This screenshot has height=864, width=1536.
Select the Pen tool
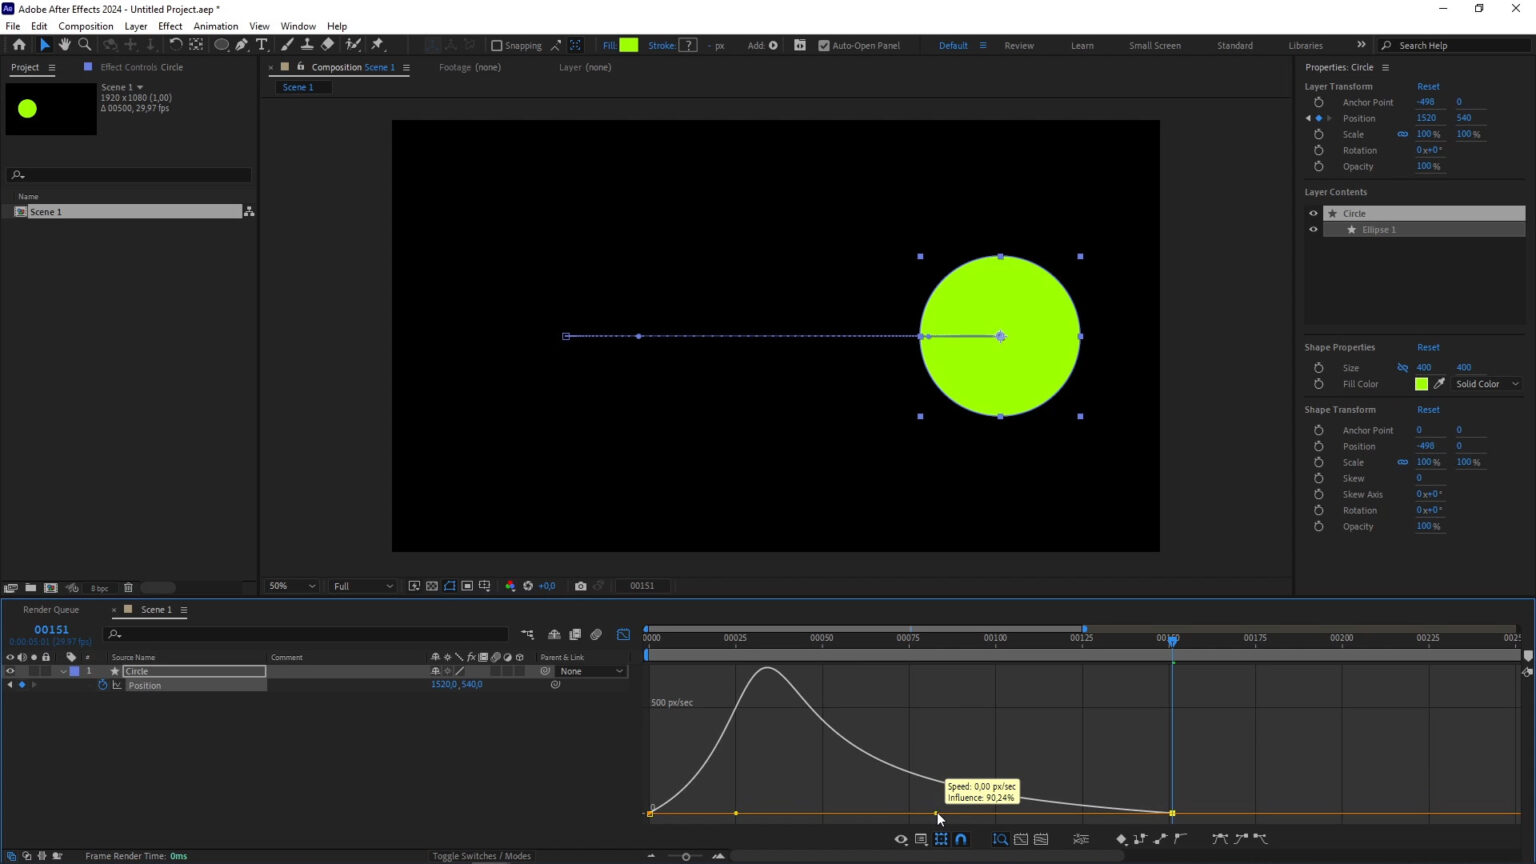[241, 44]
